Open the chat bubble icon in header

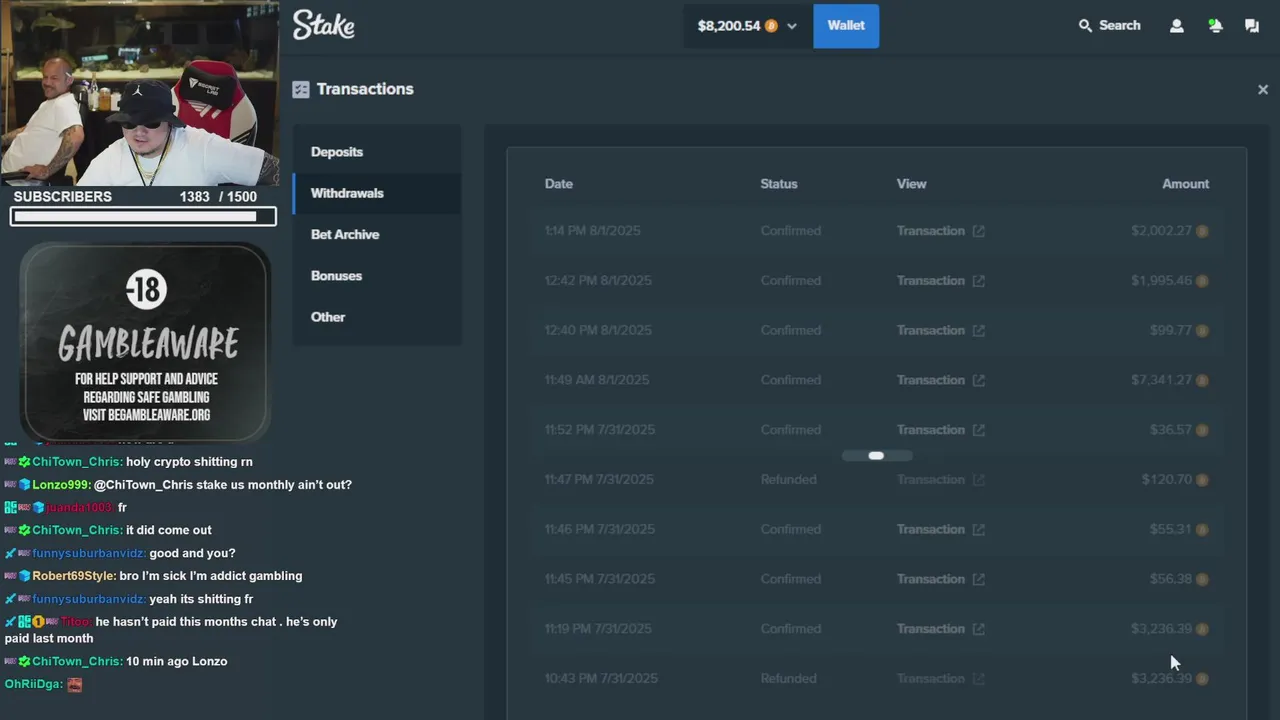tap(1252, 26)
